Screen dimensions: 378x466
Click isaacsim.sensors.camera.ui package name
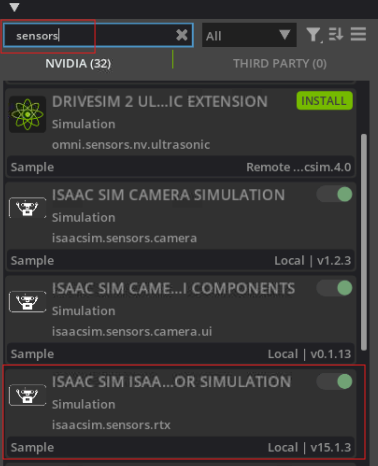[132, 331]
